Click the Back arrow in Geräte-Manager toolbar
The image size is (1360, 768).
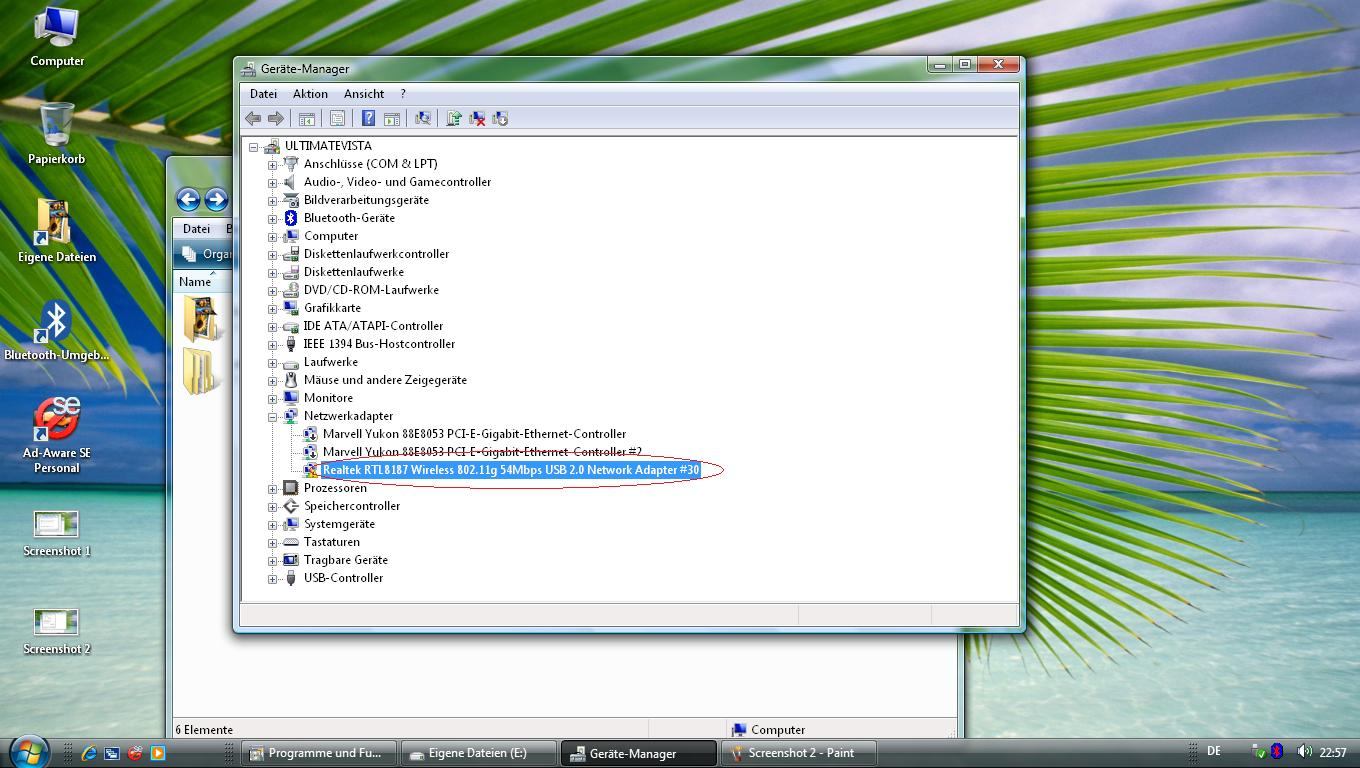pos(254,118)
